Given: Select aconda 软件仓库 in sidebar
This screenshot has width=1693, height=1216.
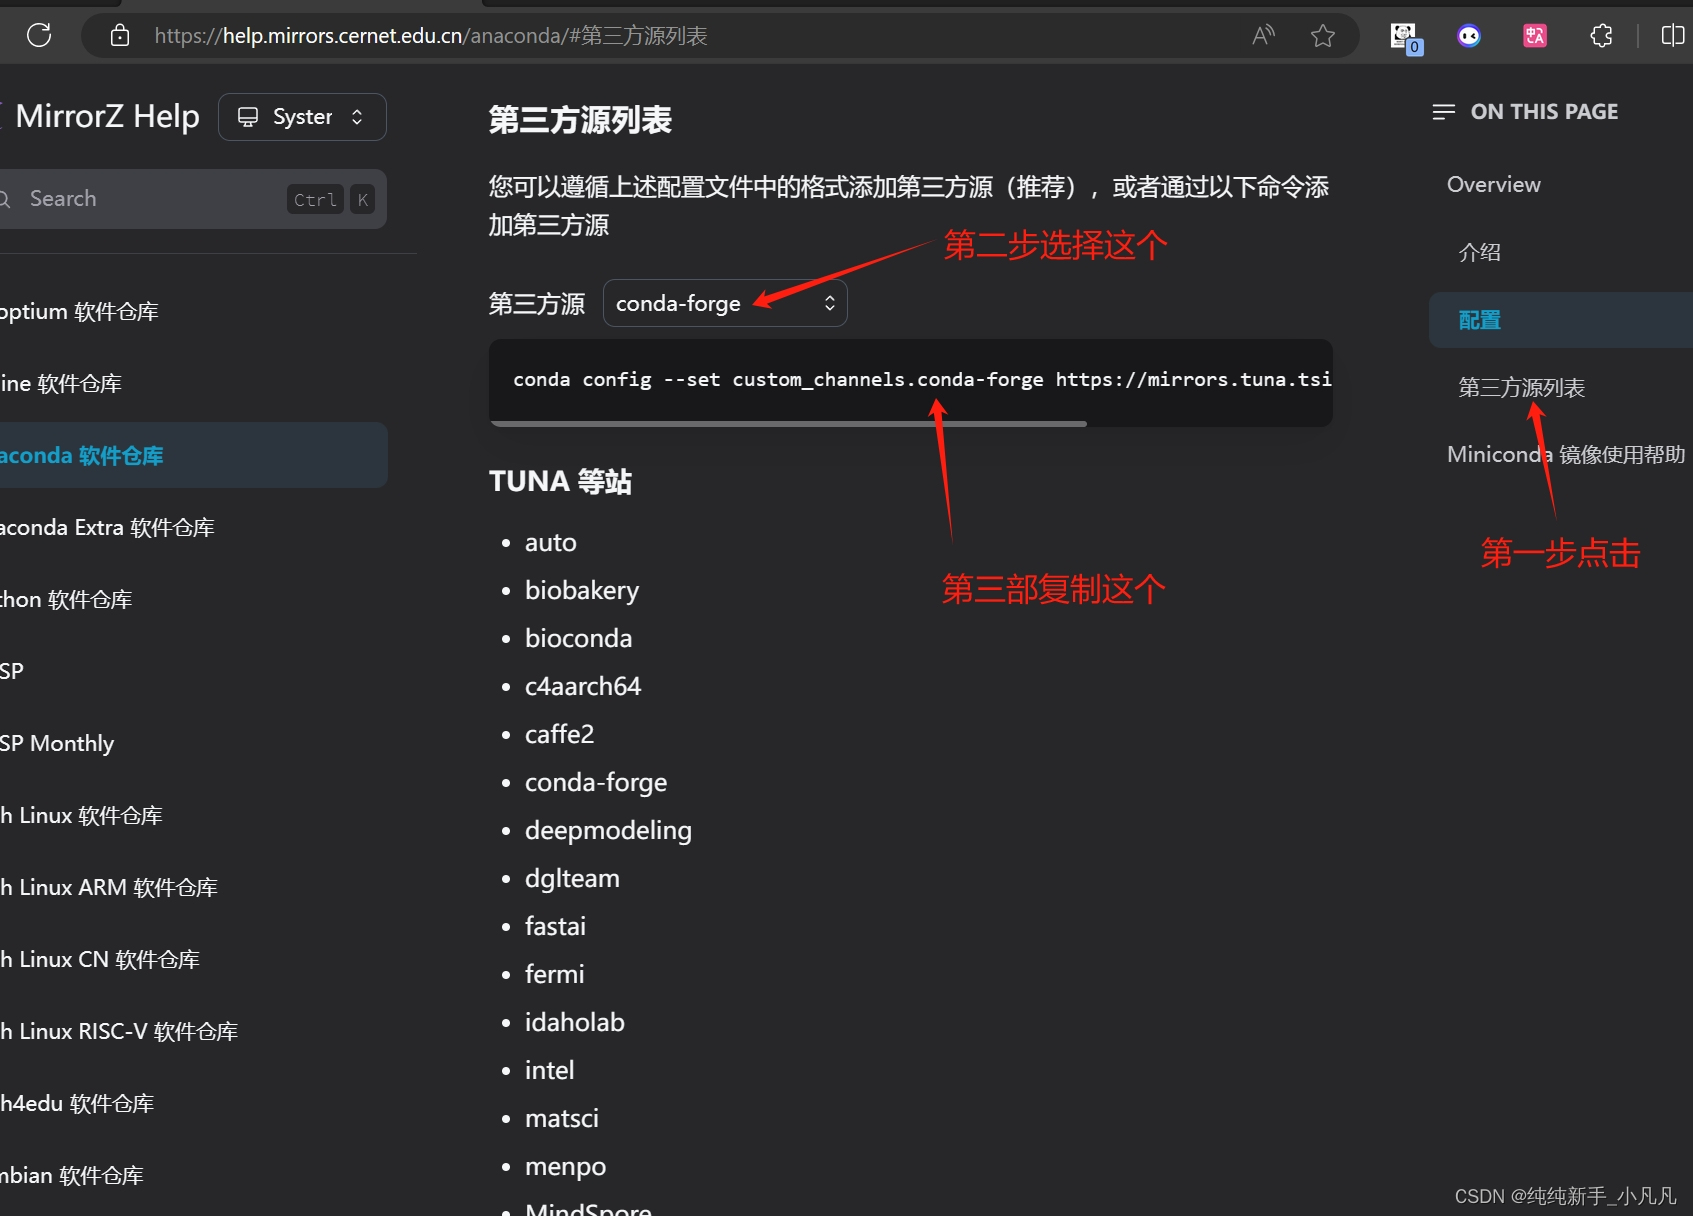Looking at the screenshot, I should coord(193,455).
